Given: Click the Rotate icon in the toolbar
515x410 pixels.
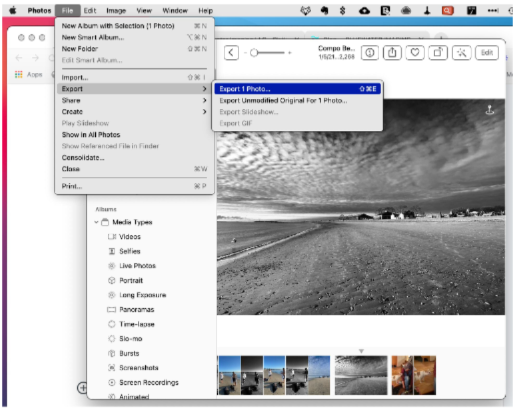Looking at the screenshot, I should (438, 53).
